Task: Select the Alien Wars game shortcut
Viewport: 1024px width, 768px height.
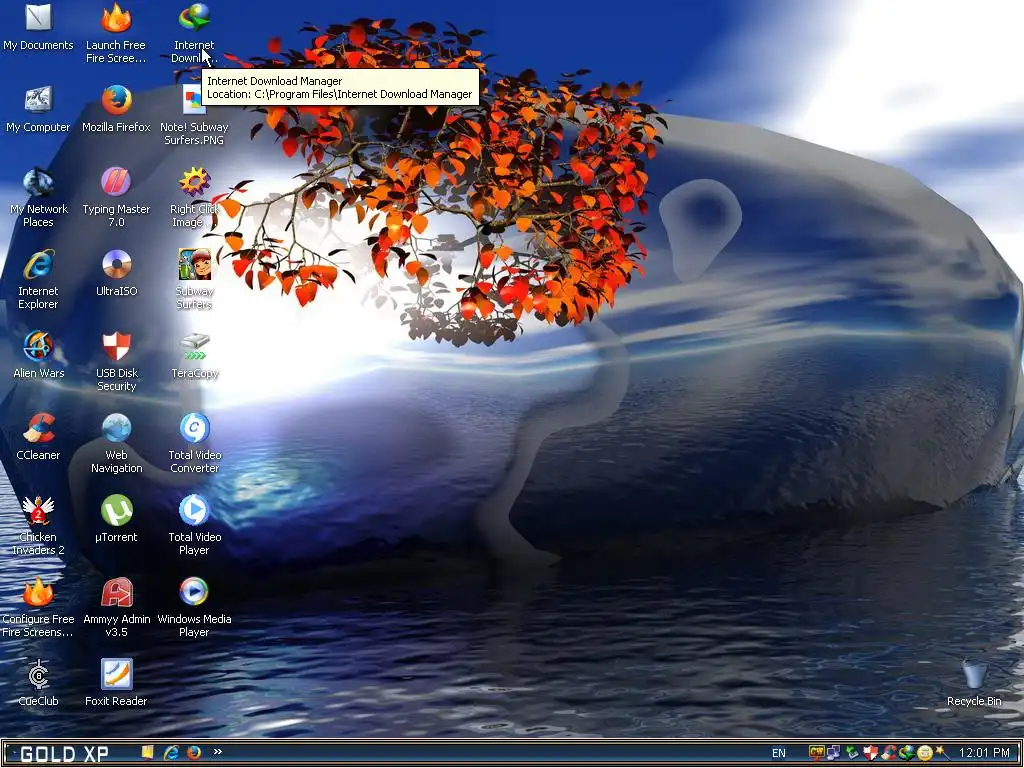Action: 39,355
